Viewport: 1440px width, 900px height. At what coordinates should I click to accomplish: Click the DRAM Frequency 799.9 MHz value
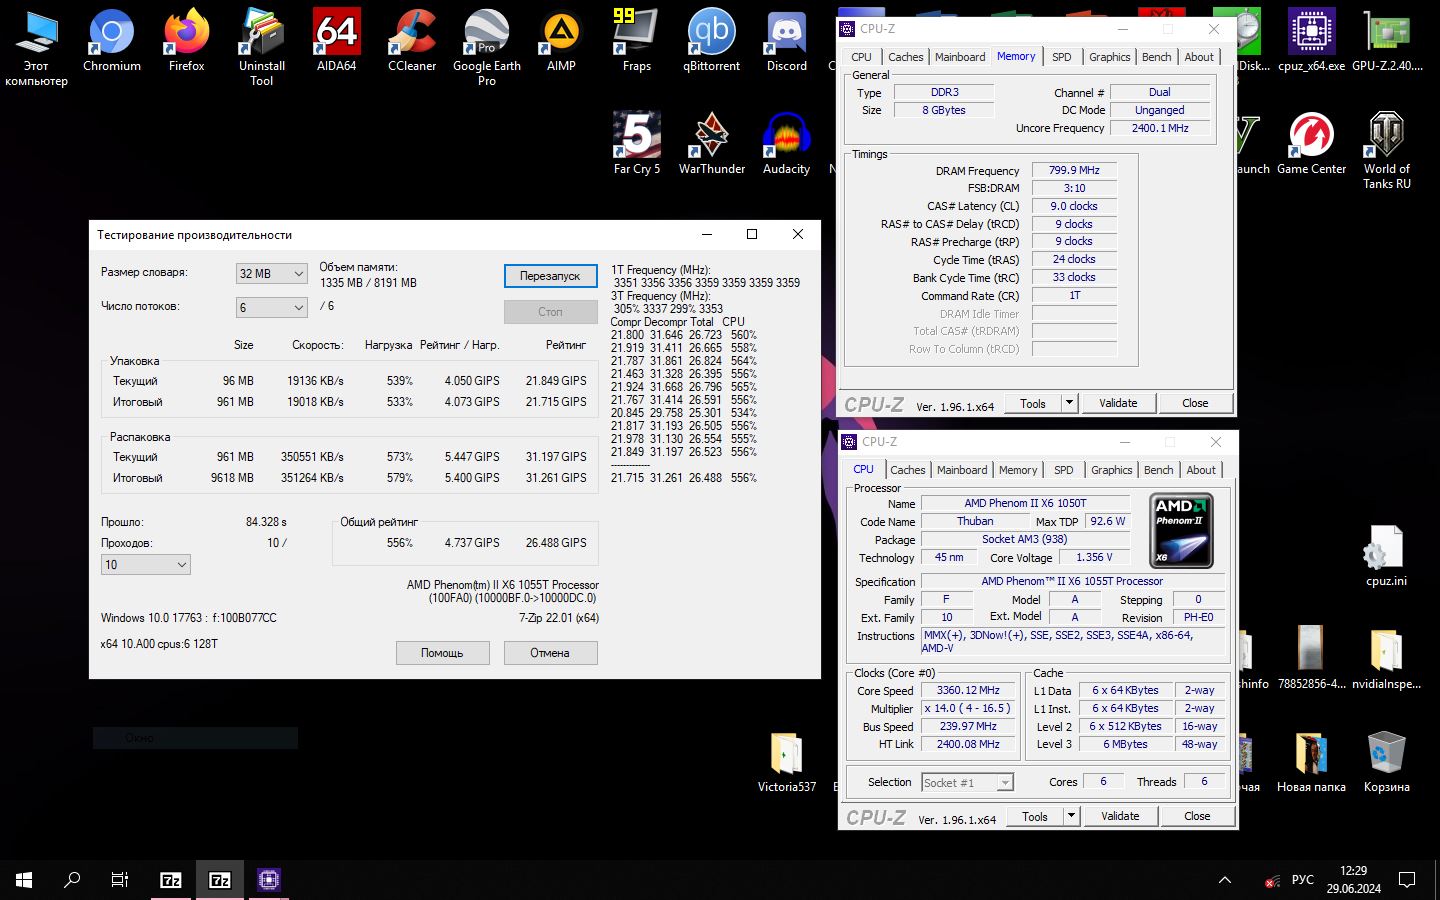[x=1074, y=170]
